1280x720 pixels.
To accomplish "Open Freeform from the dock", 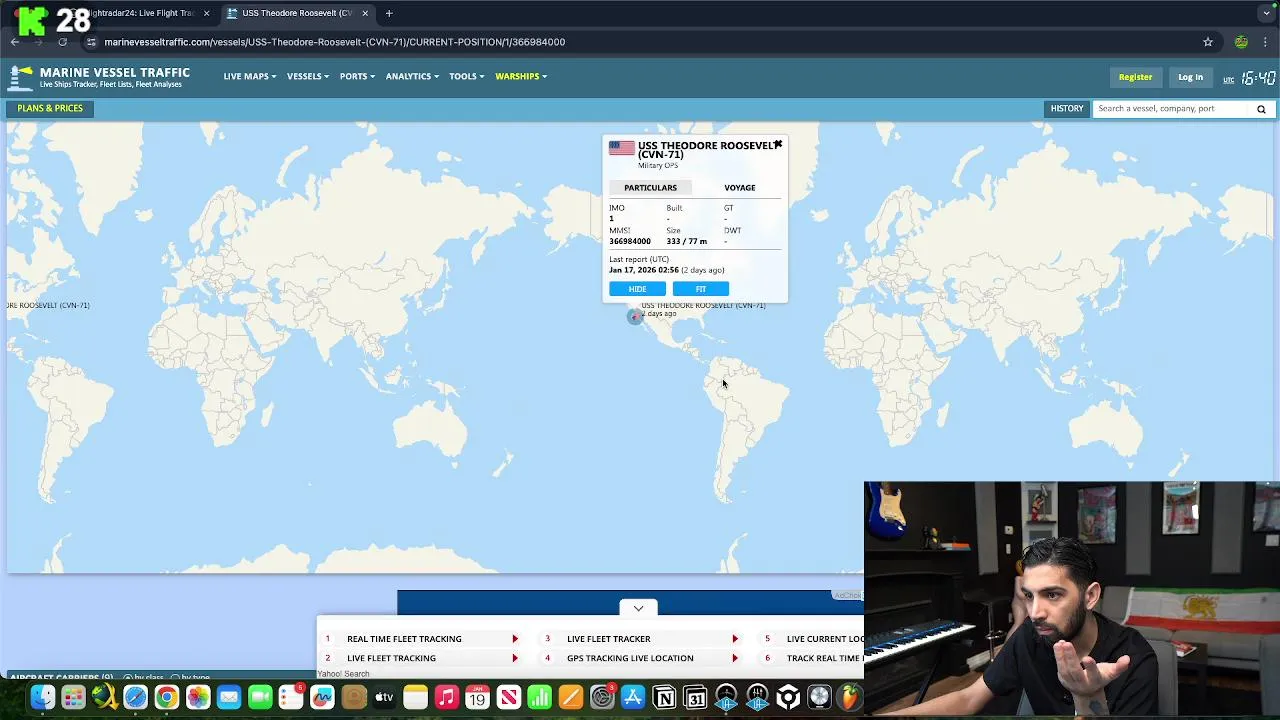I will (x=322, y=697).
